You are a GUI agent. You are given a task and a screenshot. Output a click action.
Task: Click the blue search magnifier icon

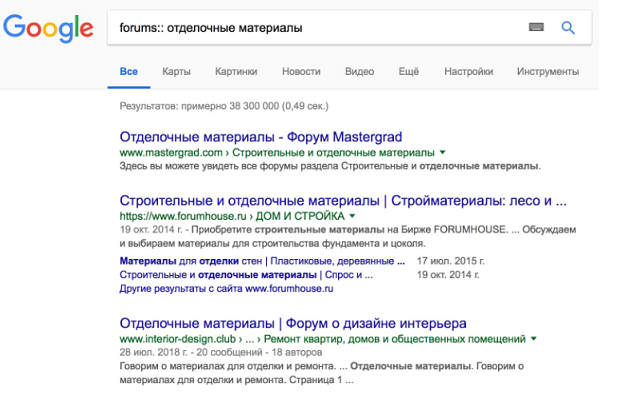pos(568,28)
